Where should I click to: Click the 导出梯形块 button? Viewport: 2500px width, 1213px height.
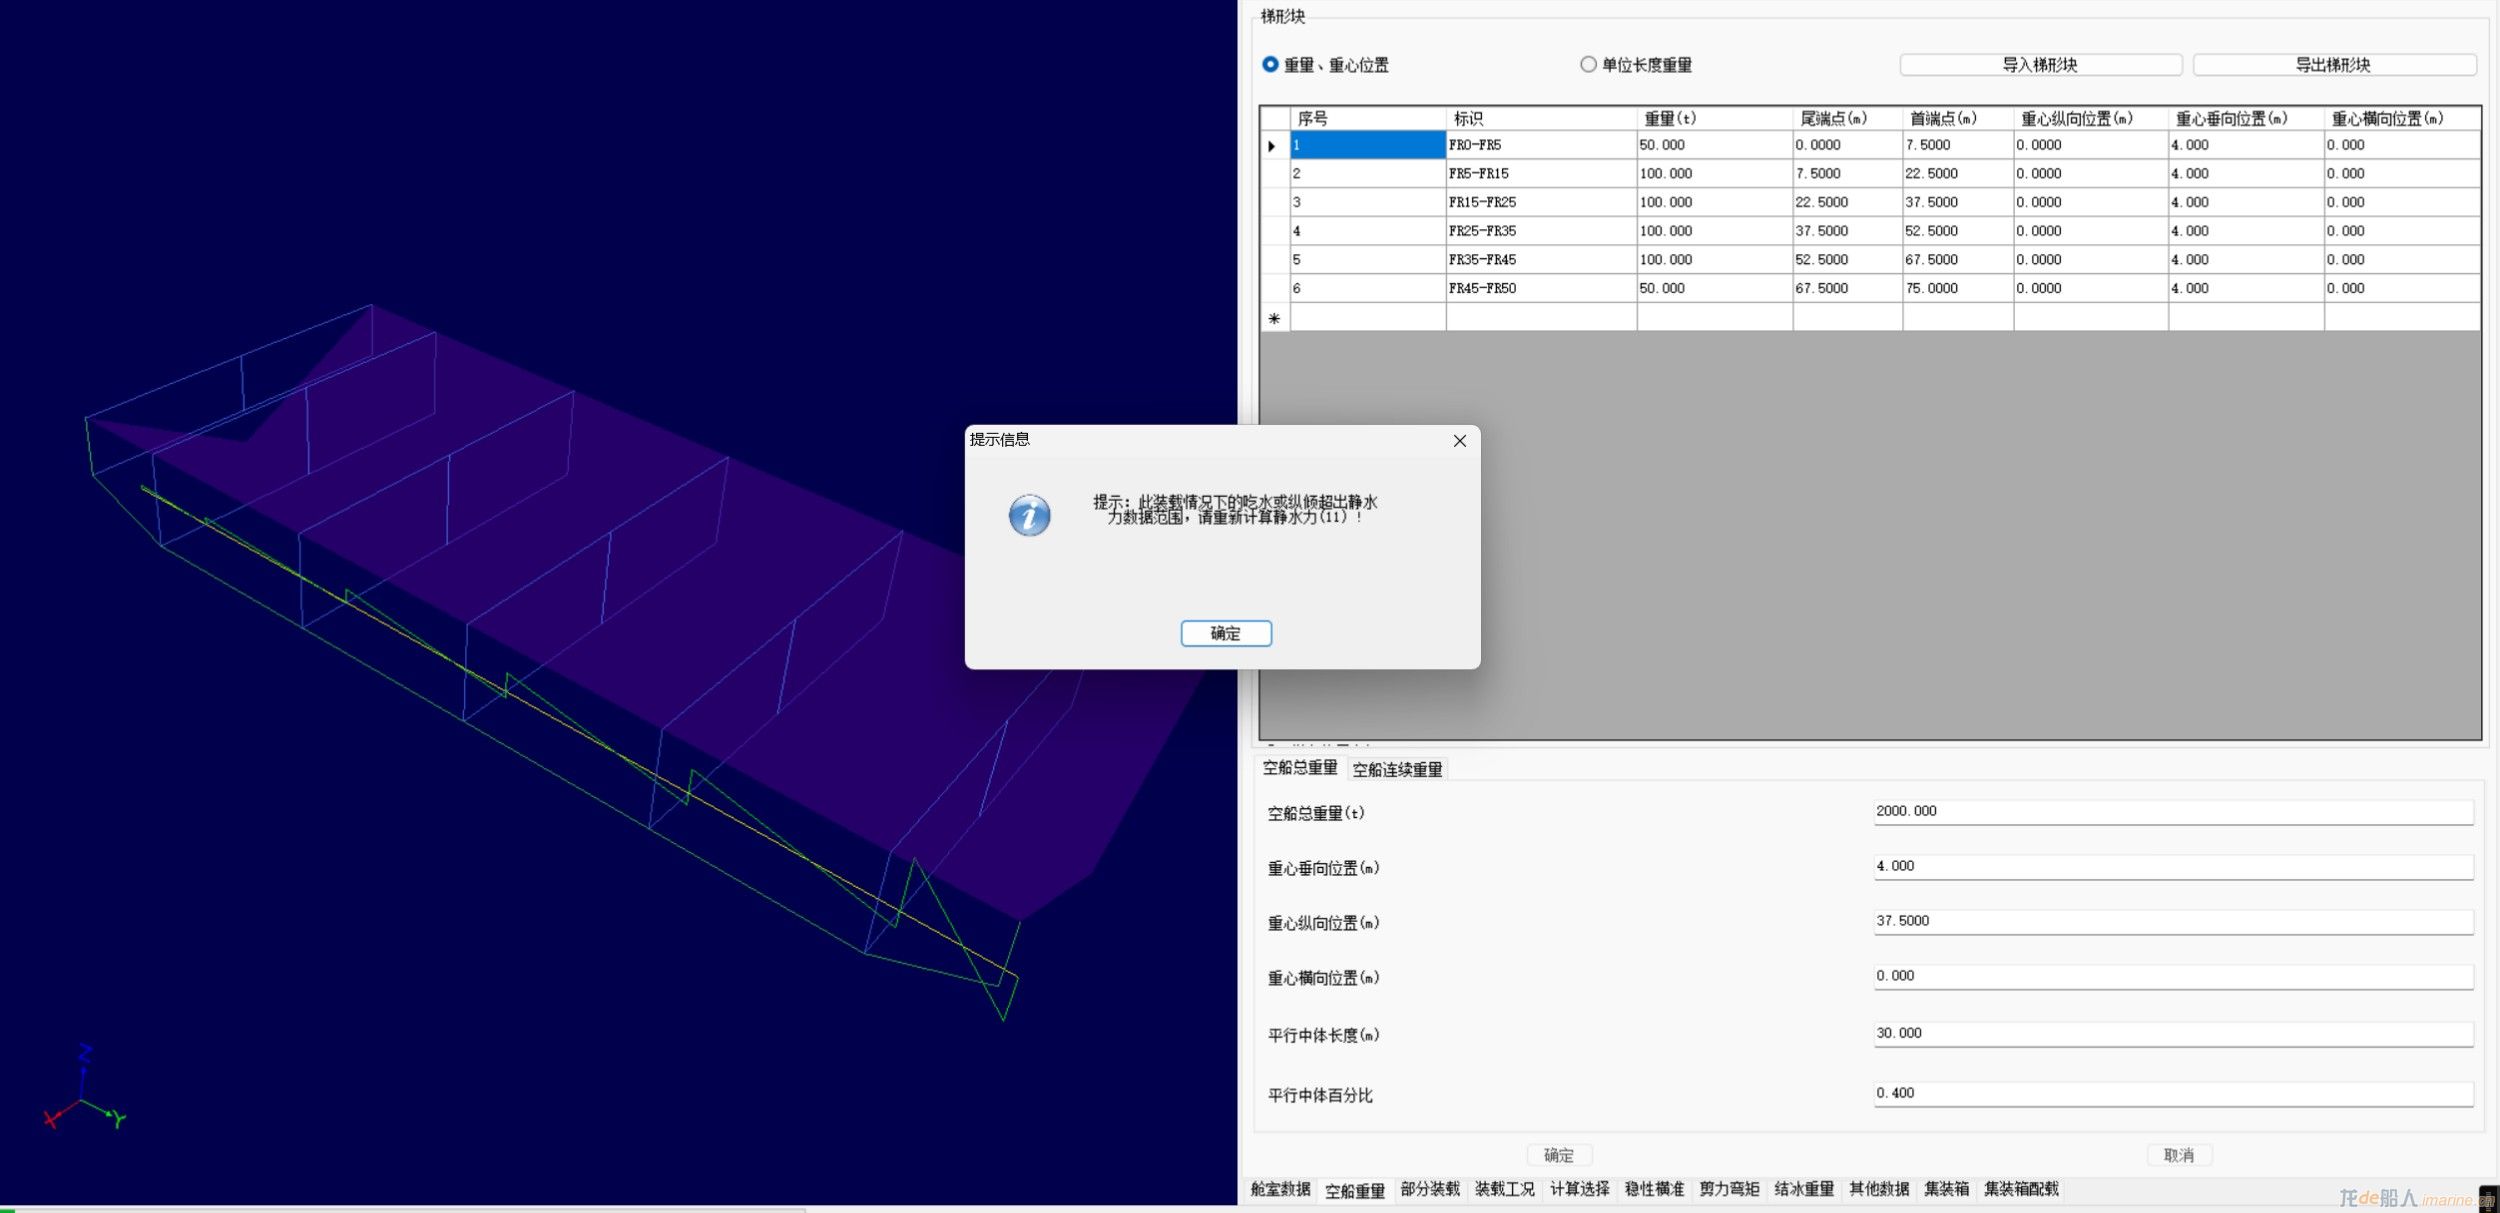click(x=2334, y=65)
